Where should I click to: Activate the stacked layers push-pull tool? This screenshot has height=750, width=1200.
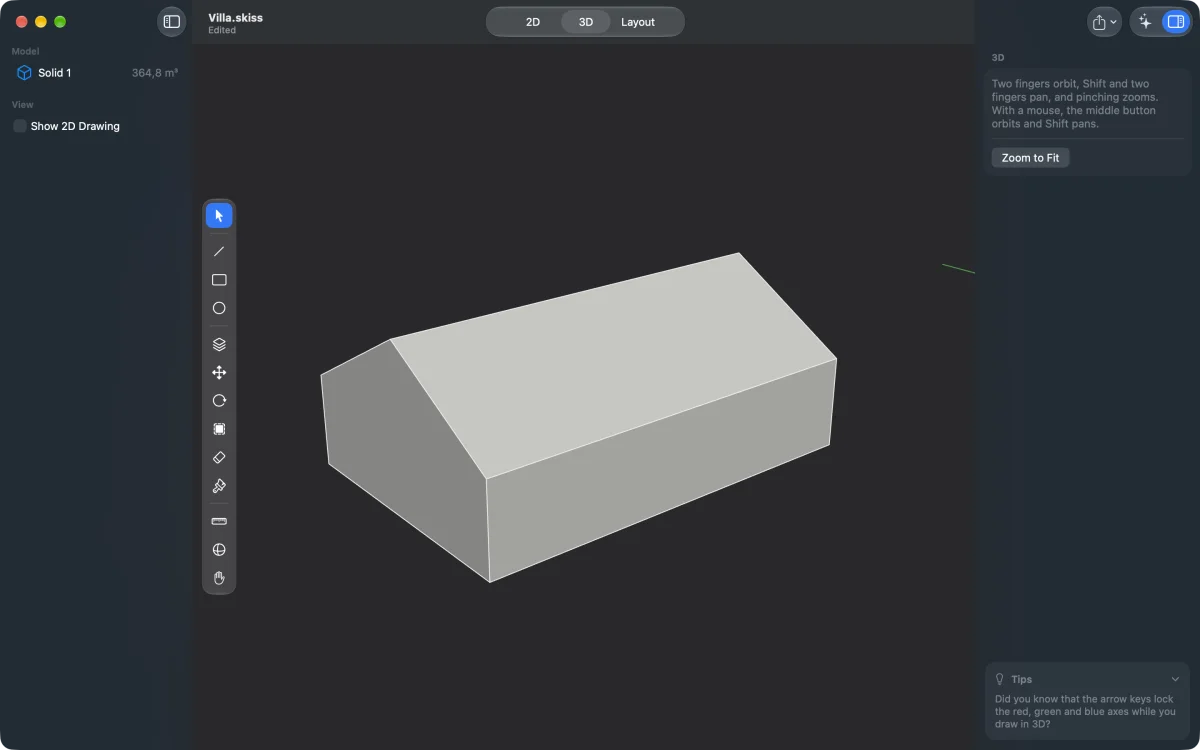click(x=219, y=344)
